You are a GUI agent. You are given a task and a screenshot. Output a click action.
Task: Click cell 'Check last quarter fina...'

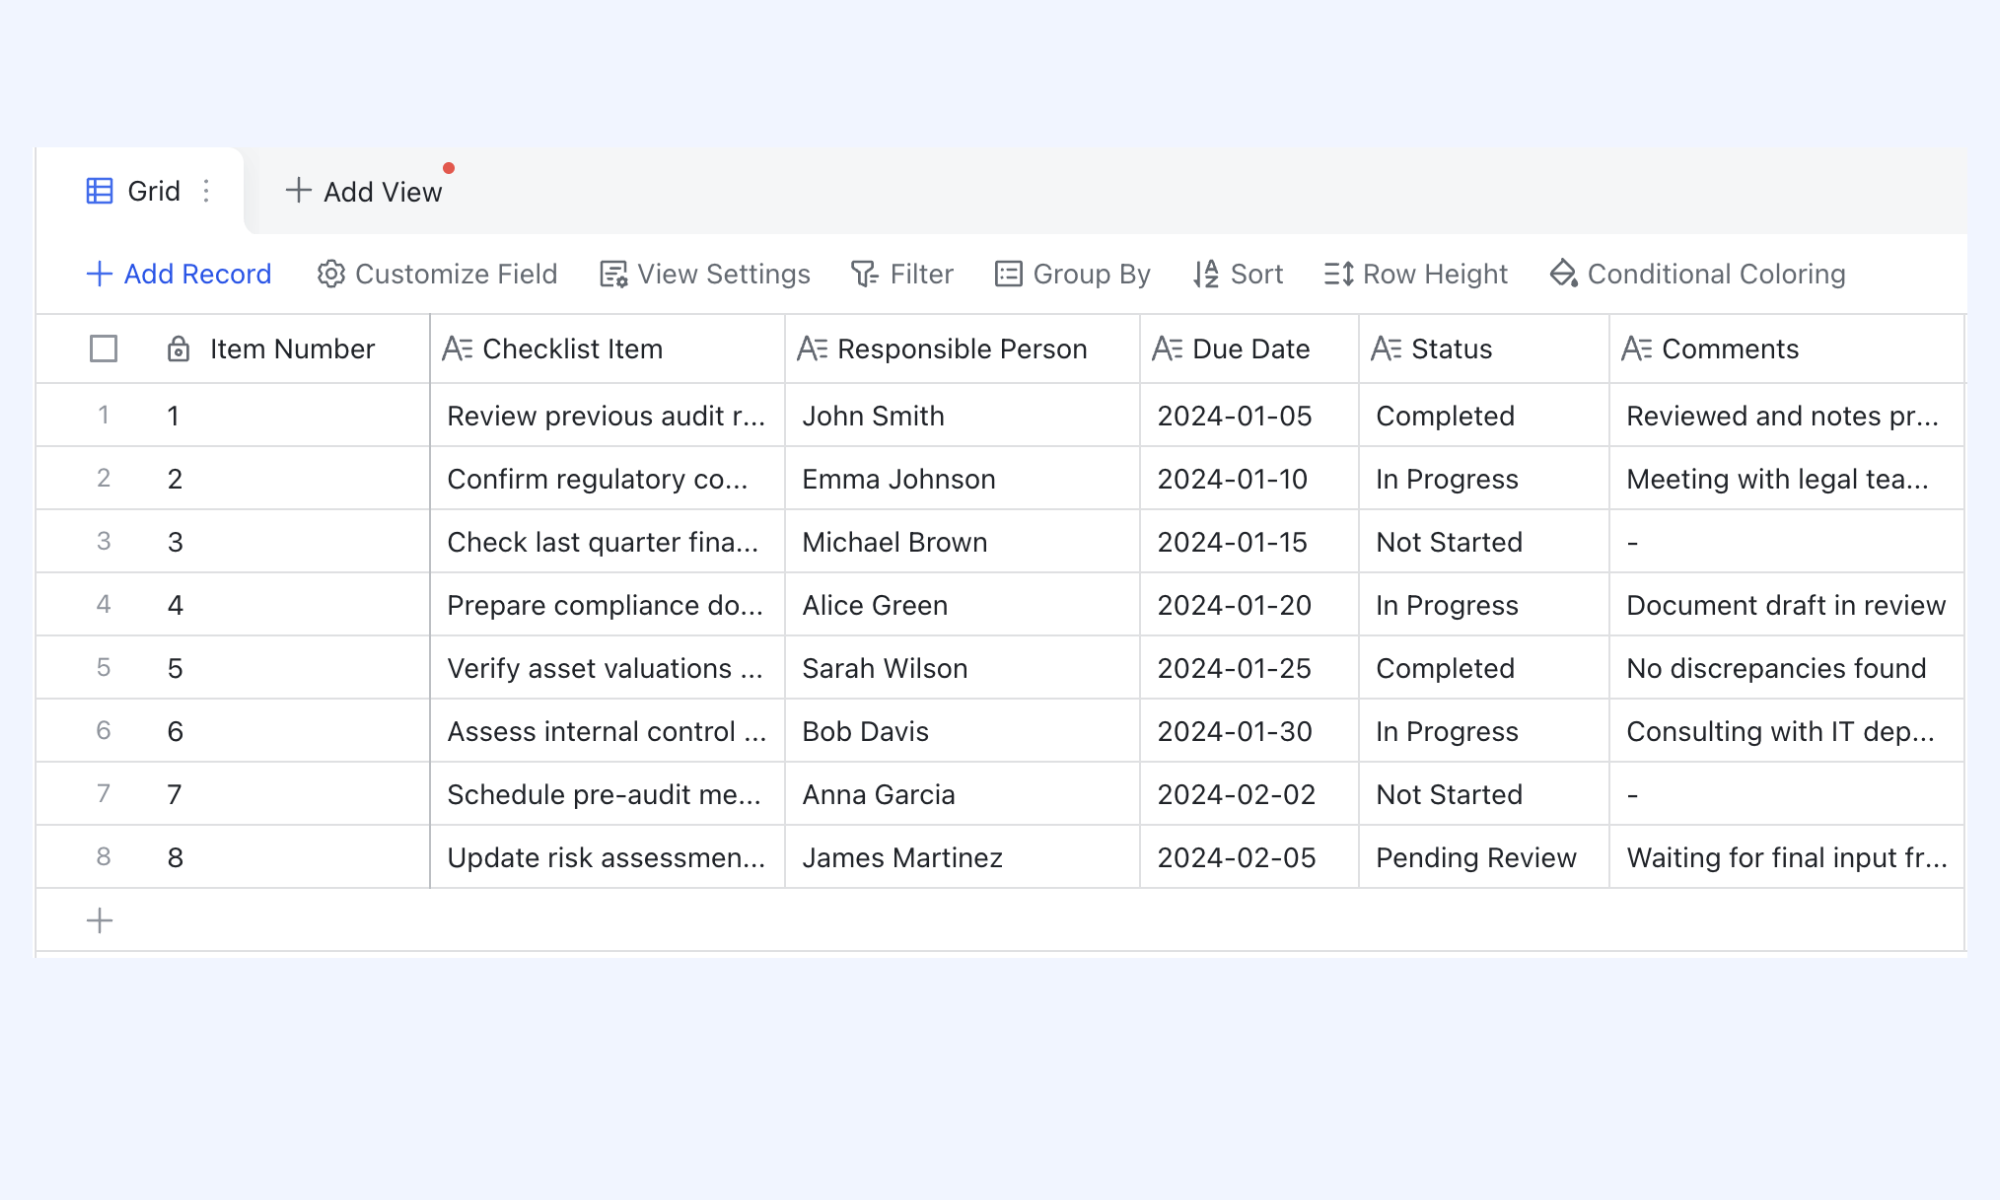point(607,542)
